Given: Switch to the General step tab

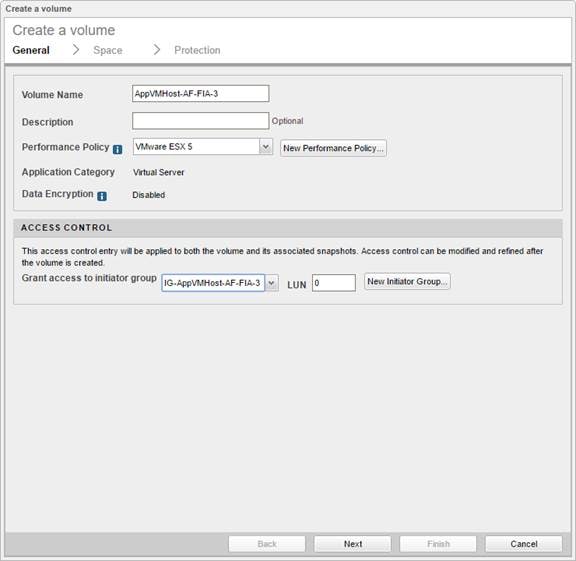Looking at the screenshot, I should coord(31,50).
